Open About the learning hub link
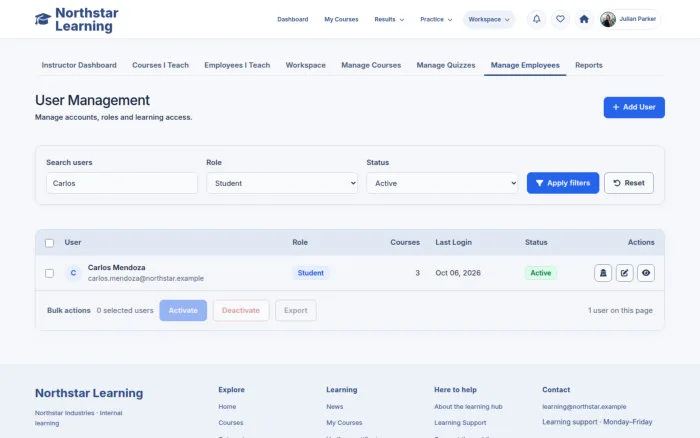700x438 pixels. pyautogui.click(x=468, y=407)
